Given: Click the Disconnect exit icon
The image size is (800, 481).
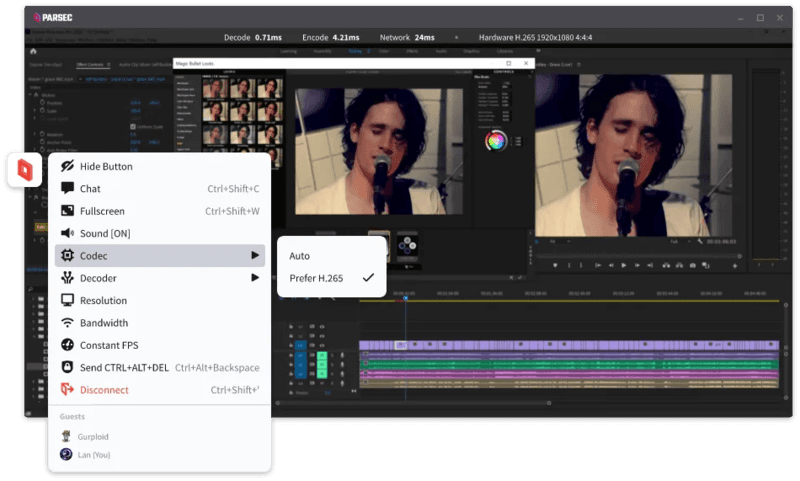Looking at the screenshot, I should pyautogui.click(x=67, y=390).
